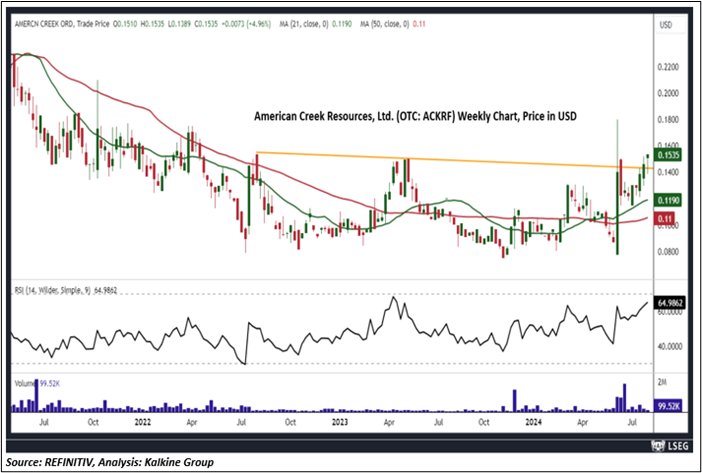Click the volume value tag 99.52K
702x473 pixels.
pyautogui.click(x=669, y=406)
